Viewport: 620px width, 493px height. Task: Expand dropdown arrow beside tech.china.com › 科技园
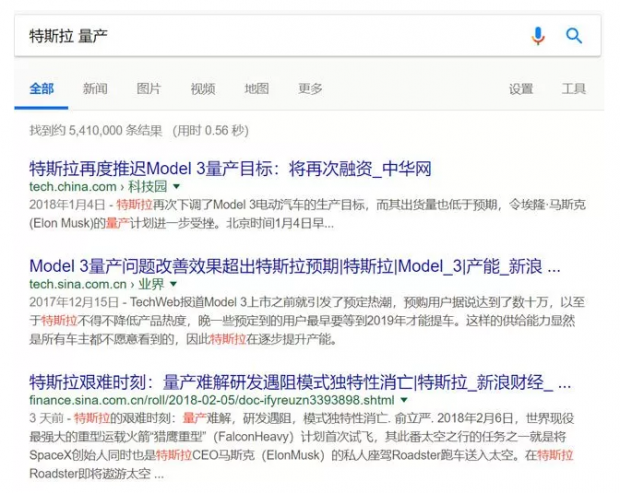click(x=176, y=186)
